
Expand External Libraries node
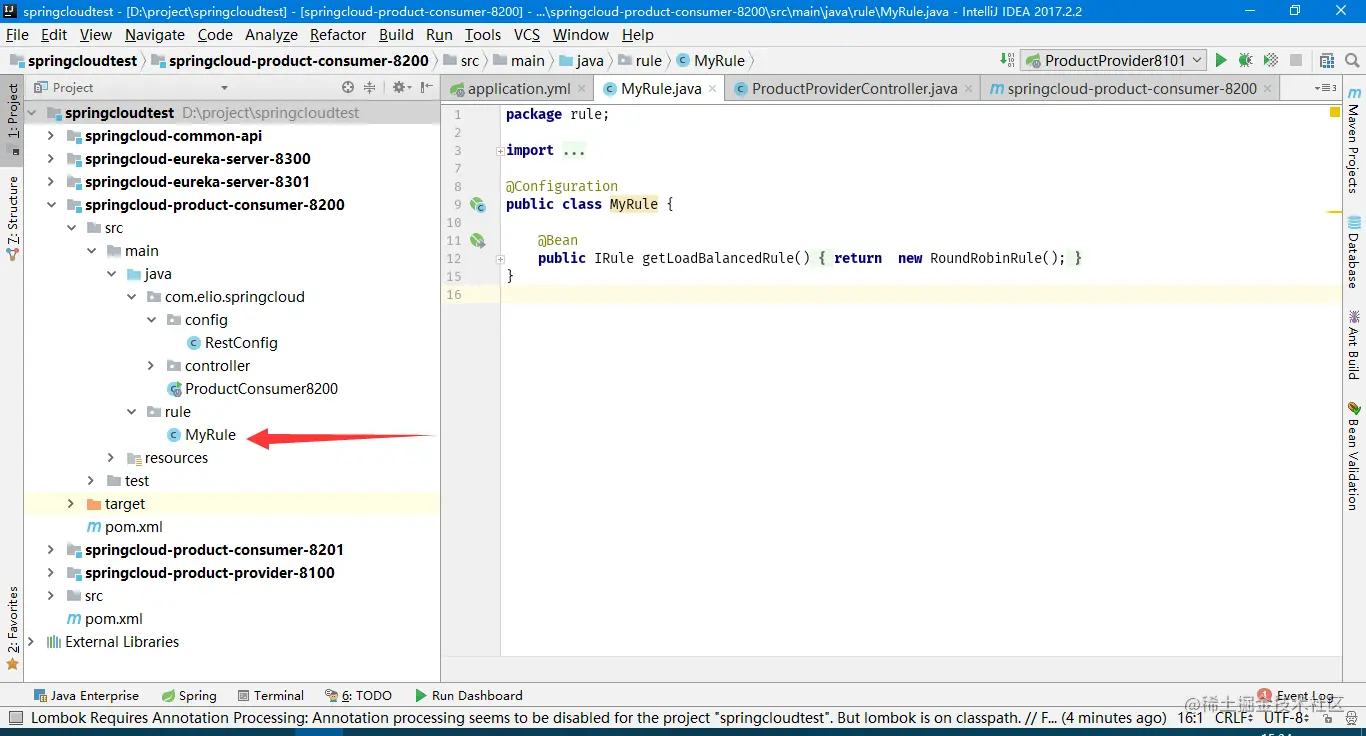(x=31, y=642)
